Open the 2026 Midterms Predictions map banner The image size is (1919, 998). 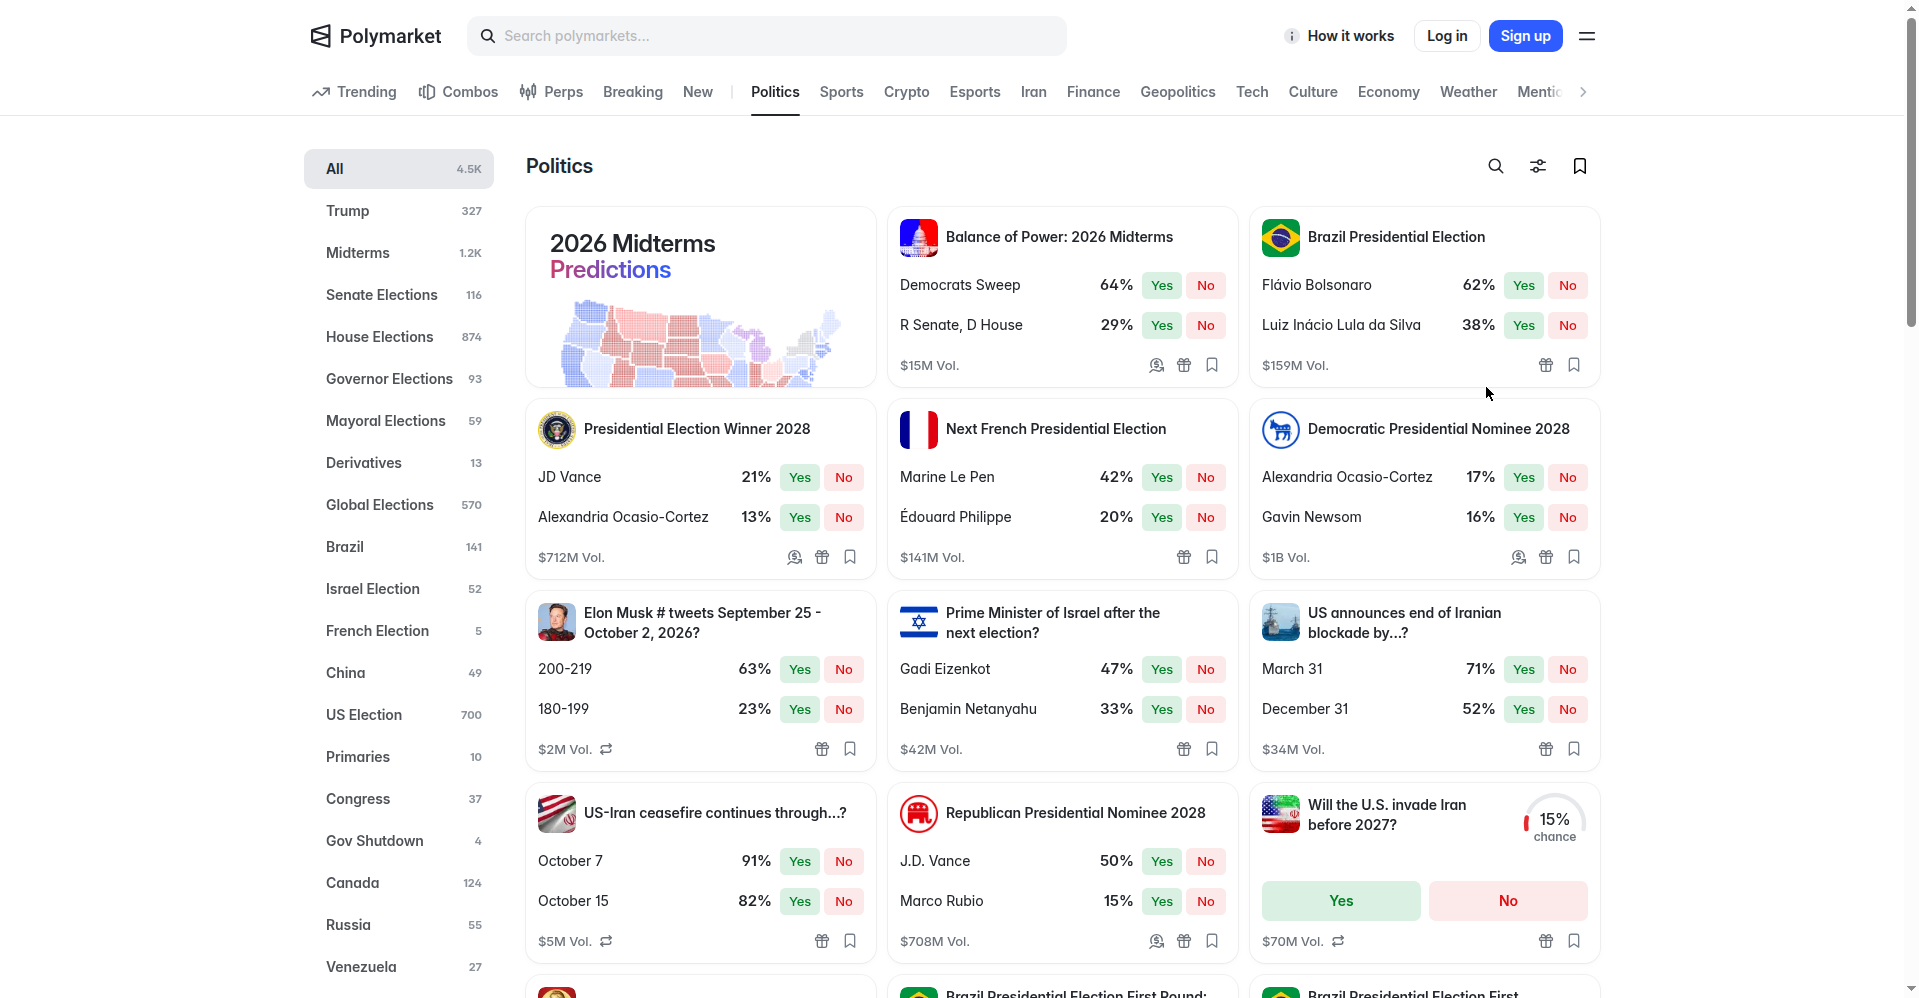click(x=701, y=297)
